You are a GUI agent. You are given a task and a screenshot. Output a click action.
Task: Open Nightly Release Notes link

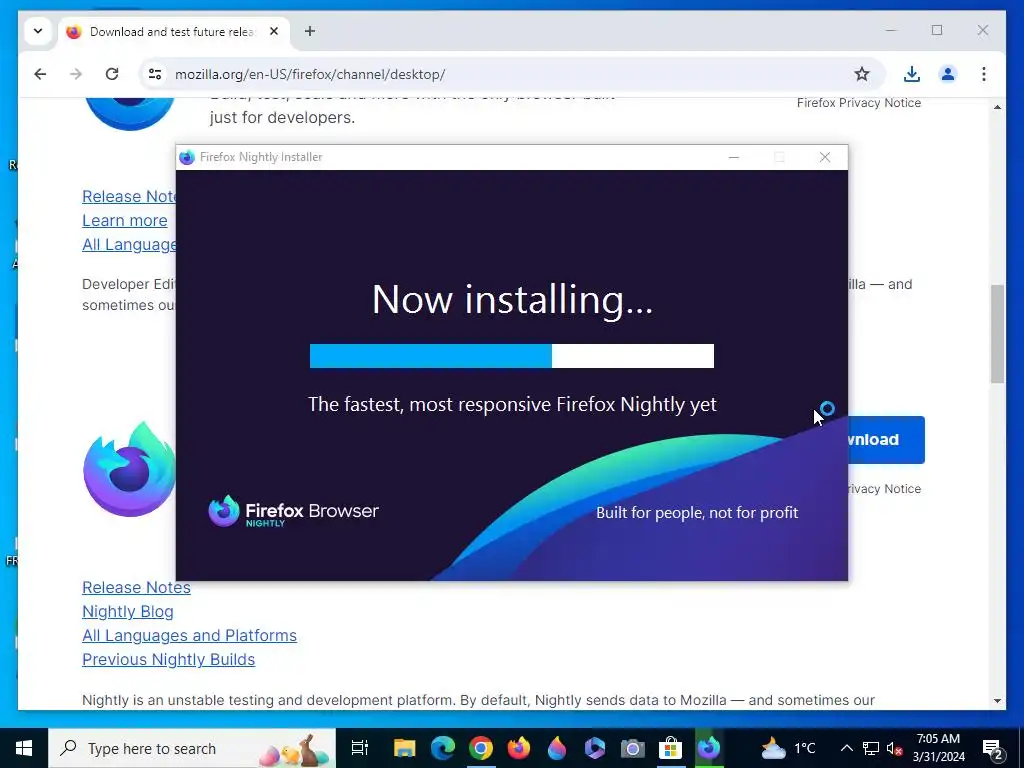pos(136,587)
